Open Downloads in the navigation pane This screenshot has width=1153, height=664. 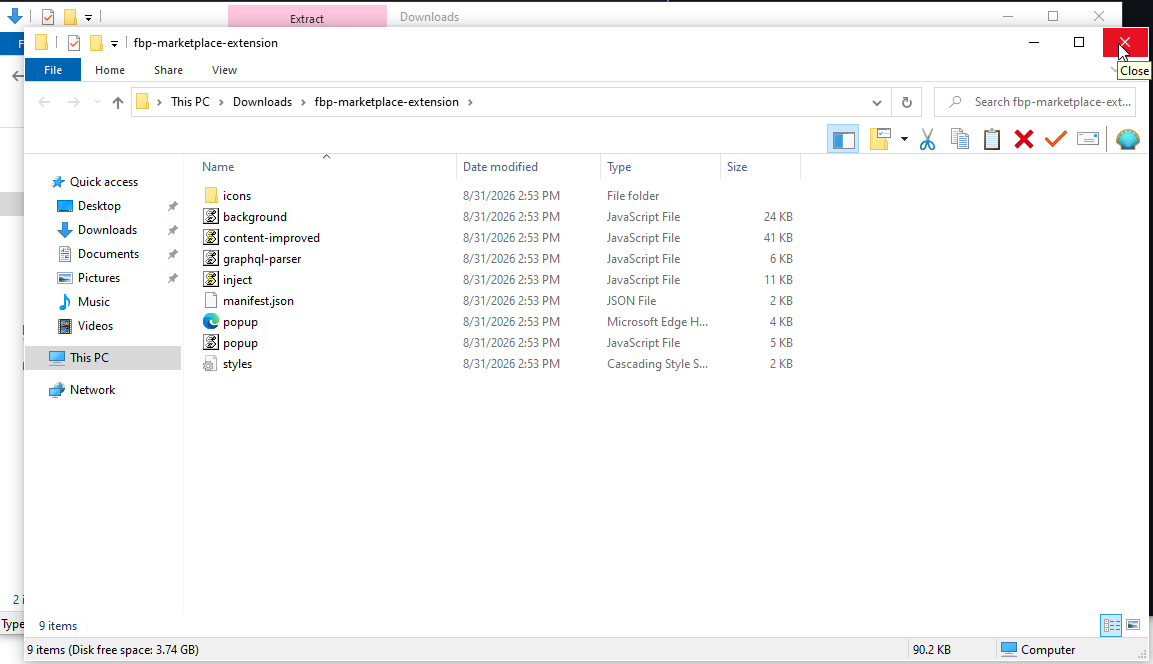[107, 229]
